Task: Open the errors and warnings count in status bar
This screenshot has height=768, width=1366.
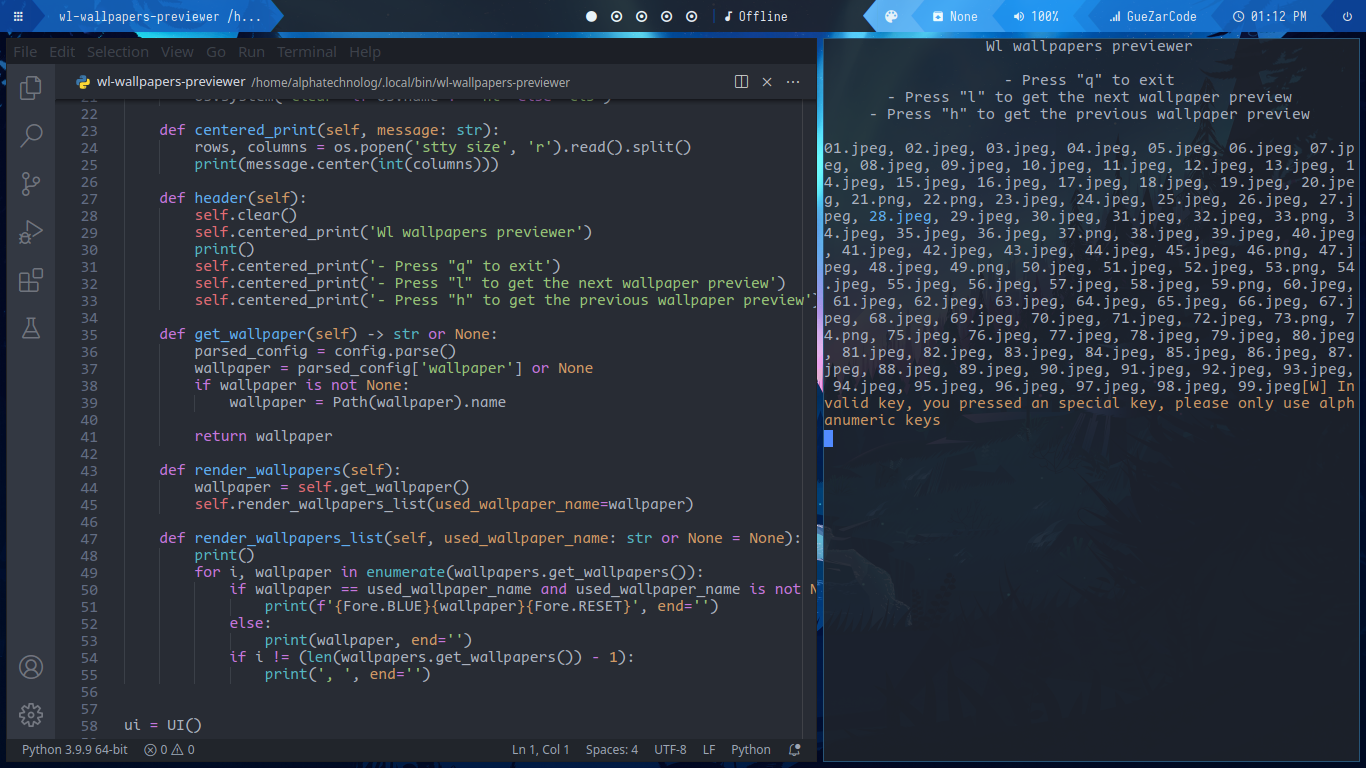Action: 169,750
